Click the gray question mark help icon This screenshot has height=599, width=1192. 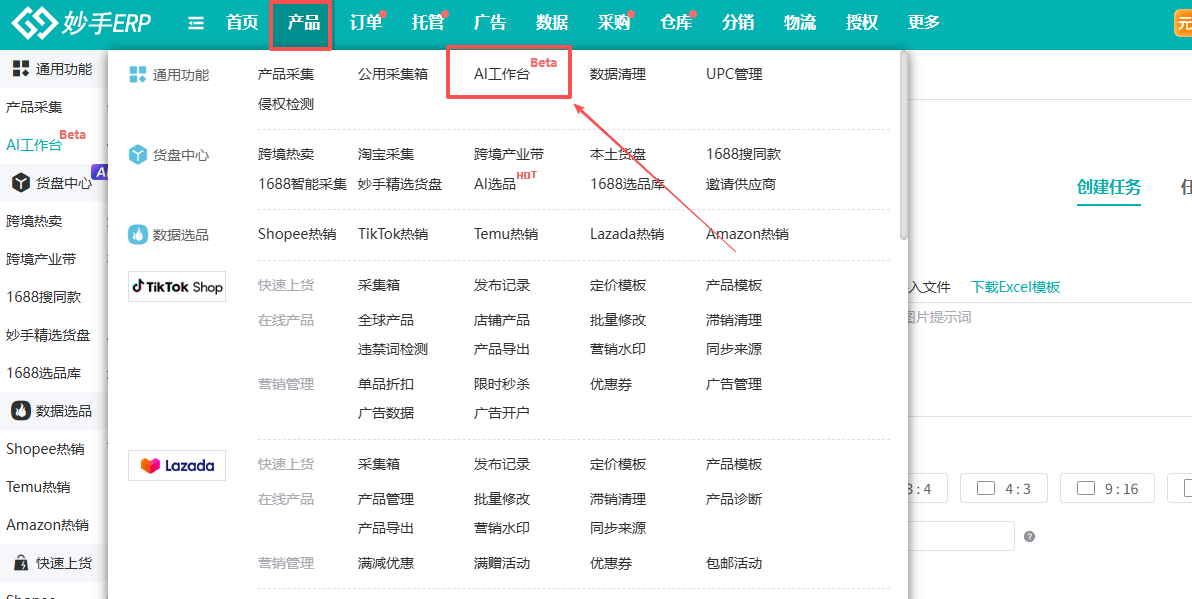click(x=1029, y=537)
